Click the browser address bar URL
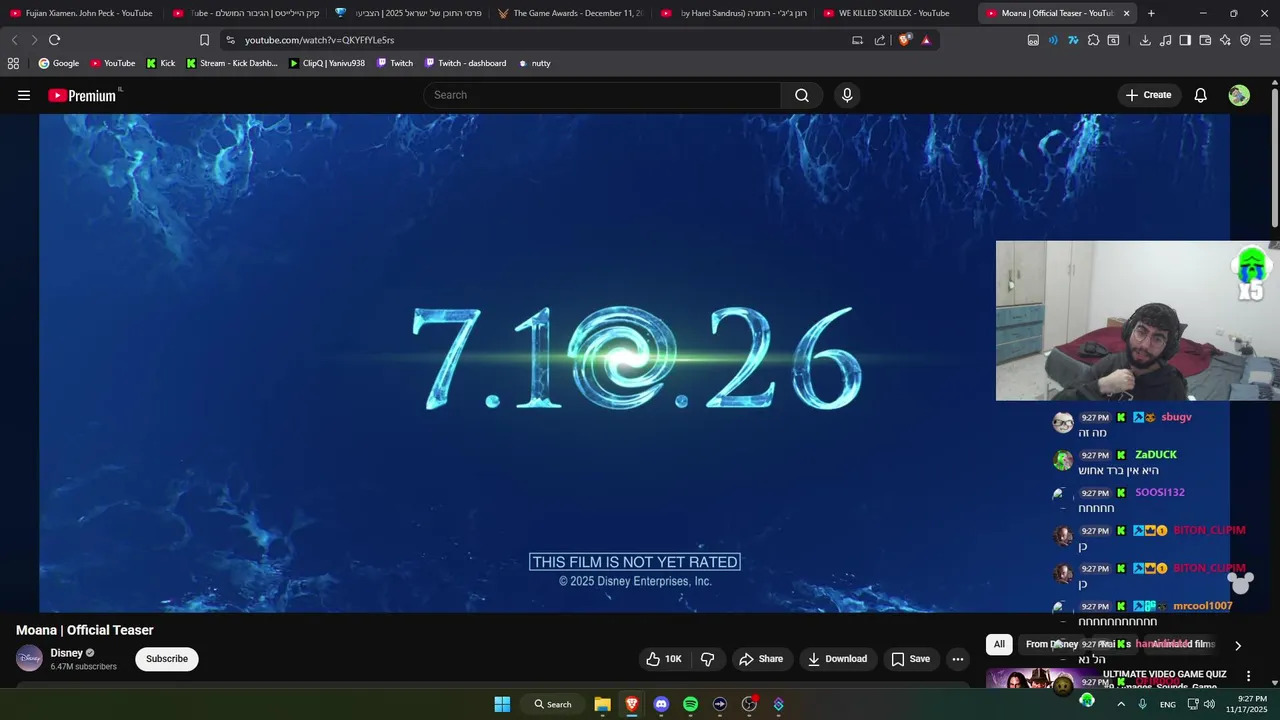 (x=319, y=40)
